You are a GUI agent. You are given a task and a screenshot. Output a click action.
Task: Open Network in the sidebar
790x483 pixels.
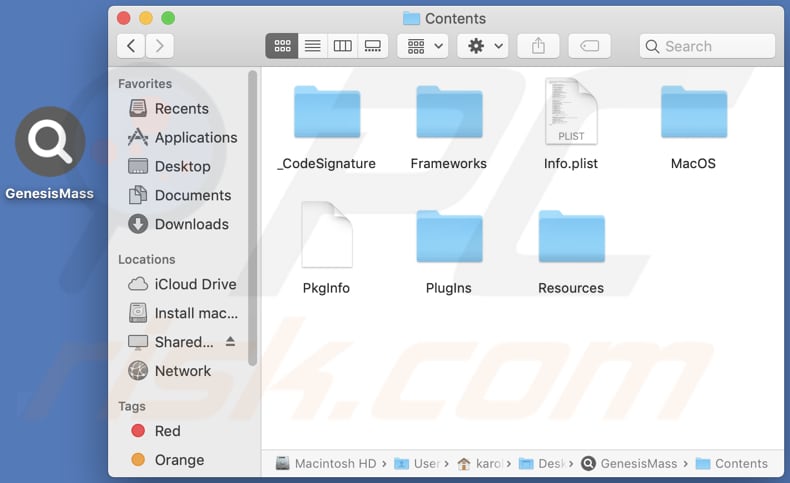(x=169, y=371)
